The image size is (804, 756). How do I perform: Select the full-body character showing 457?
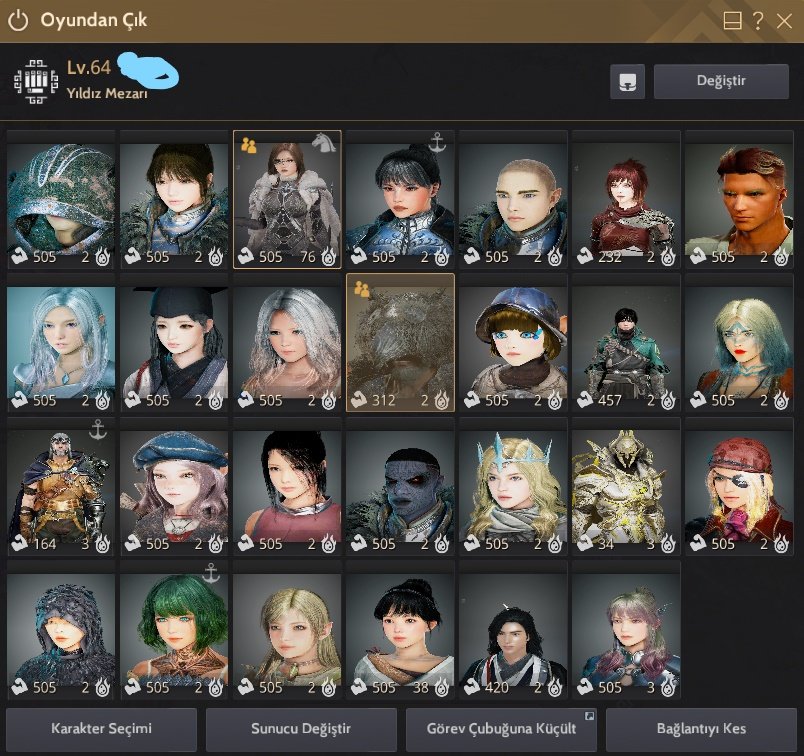(x=626, y=343)
